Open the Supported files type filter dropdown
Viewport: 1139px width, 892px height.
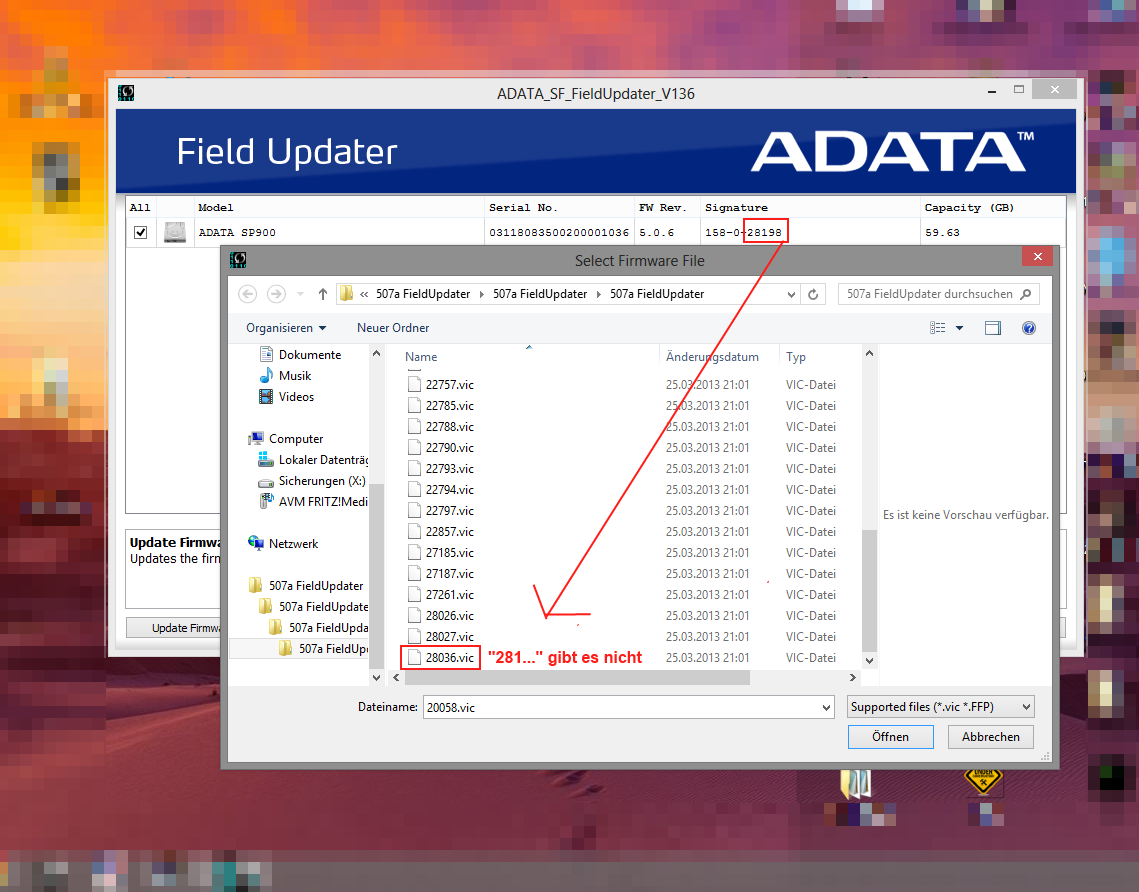[x=941, y=707]
